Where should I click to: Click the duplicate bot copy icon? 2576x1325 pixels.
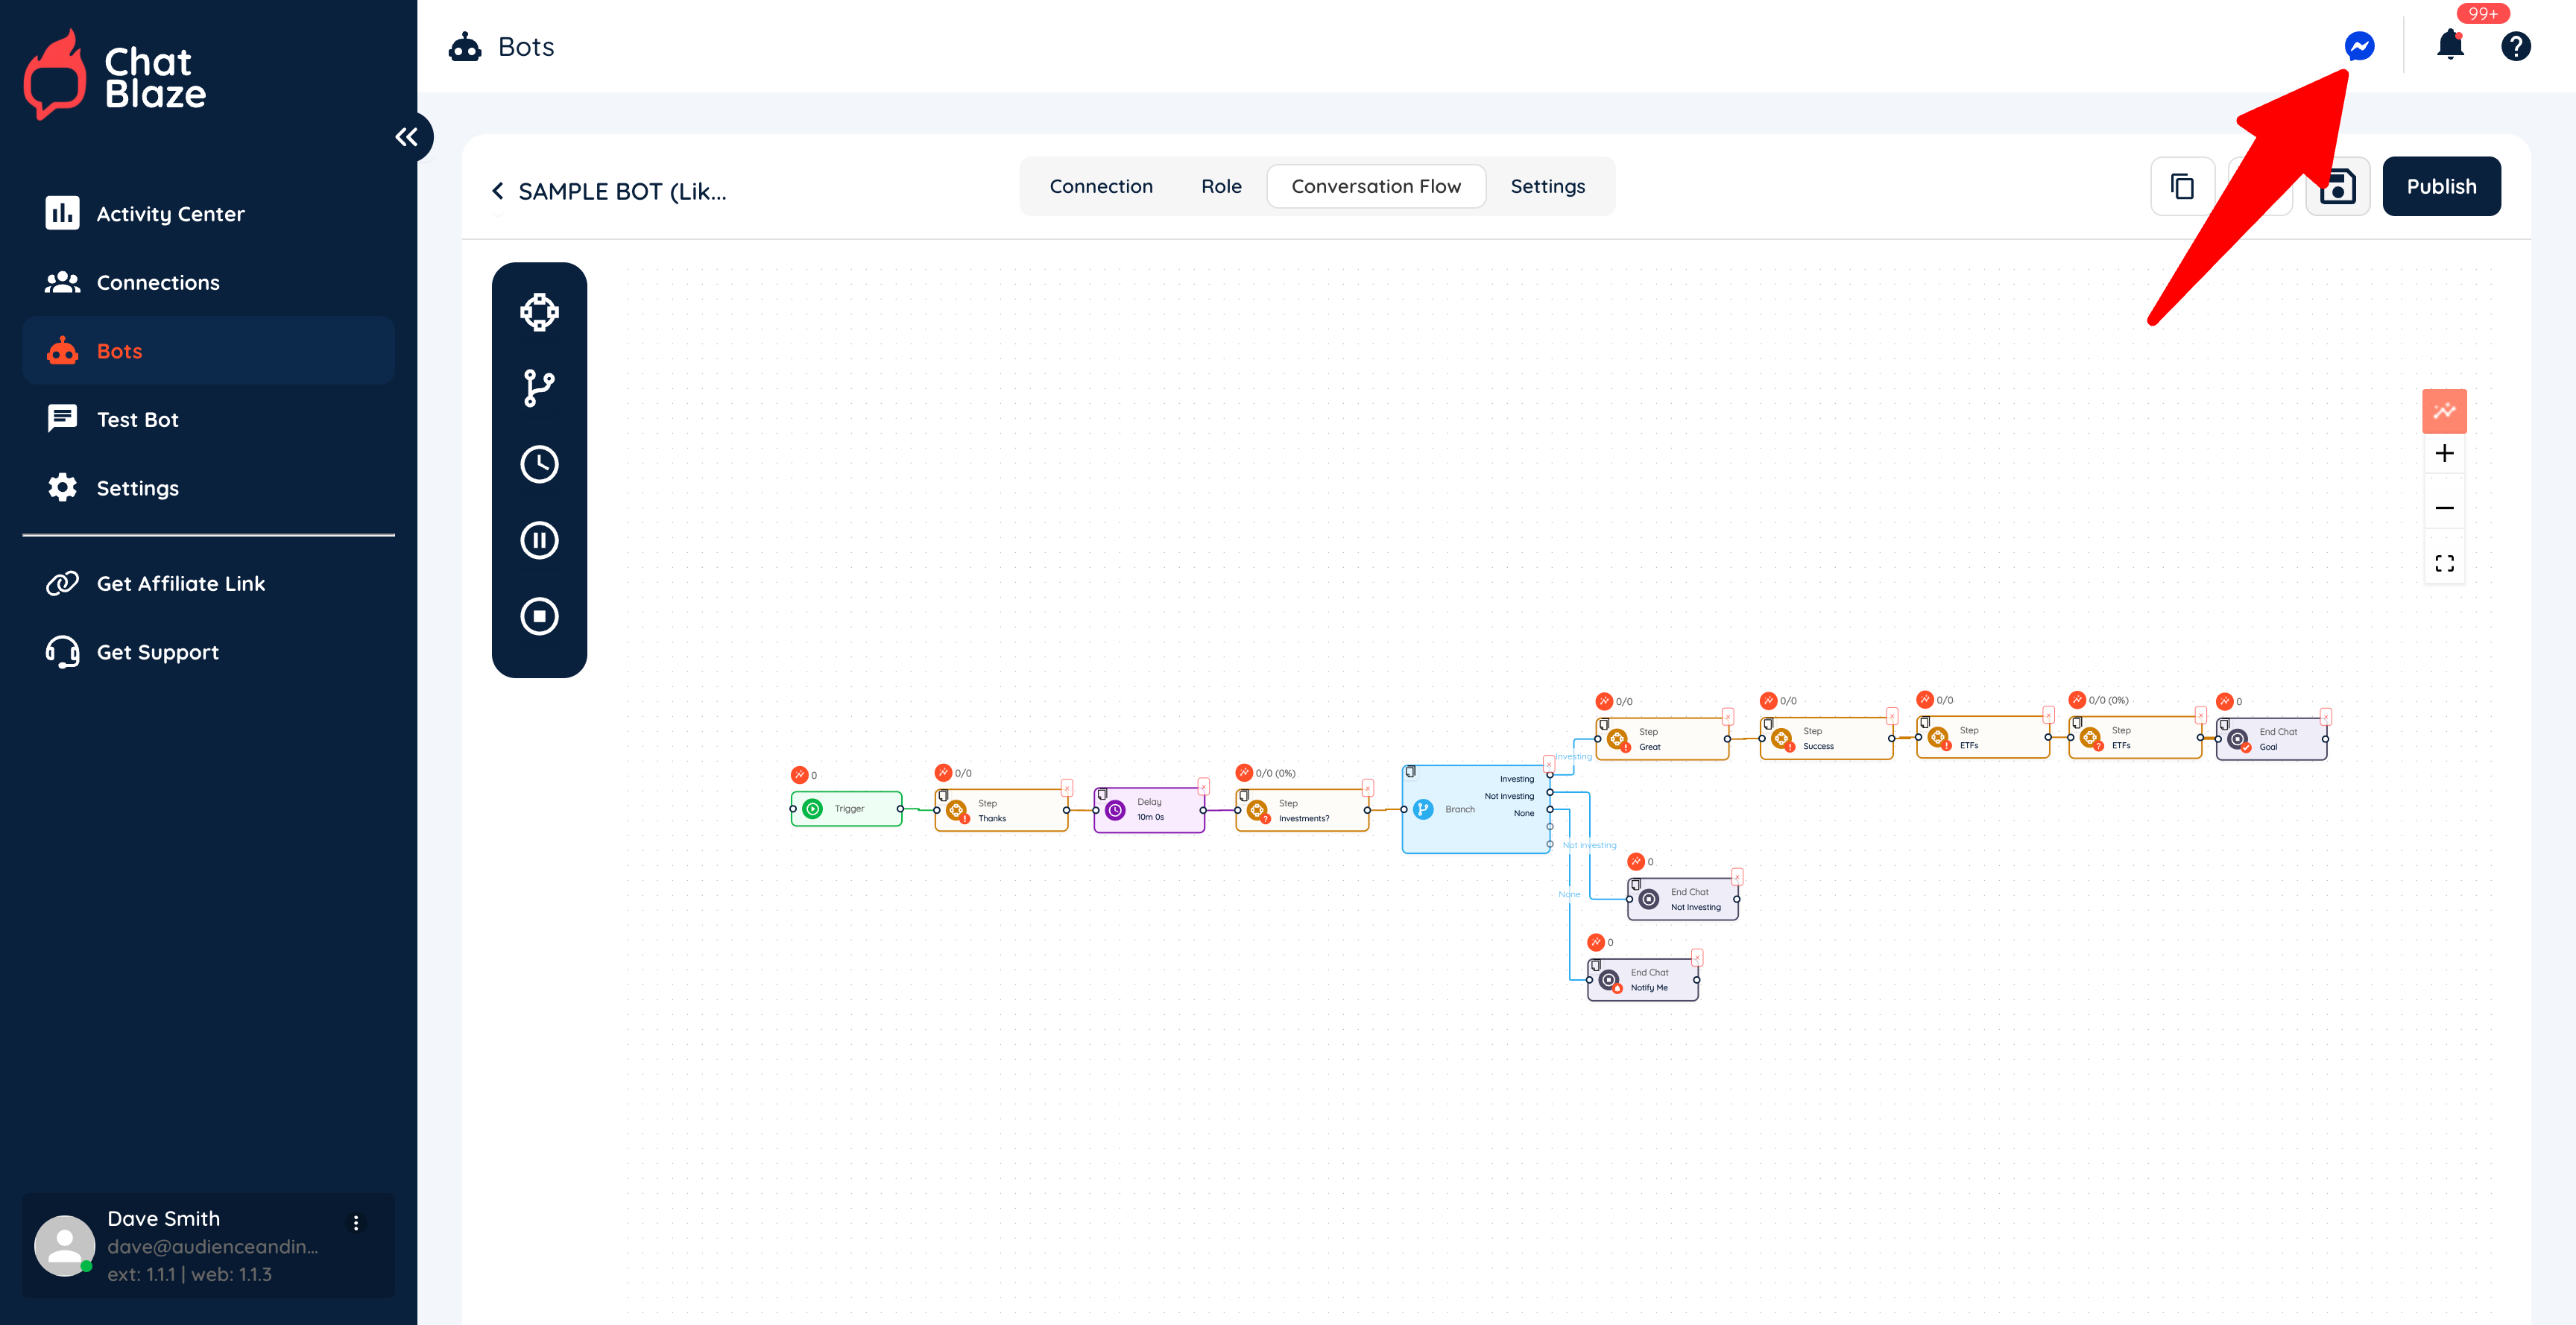pos(2182,187)
